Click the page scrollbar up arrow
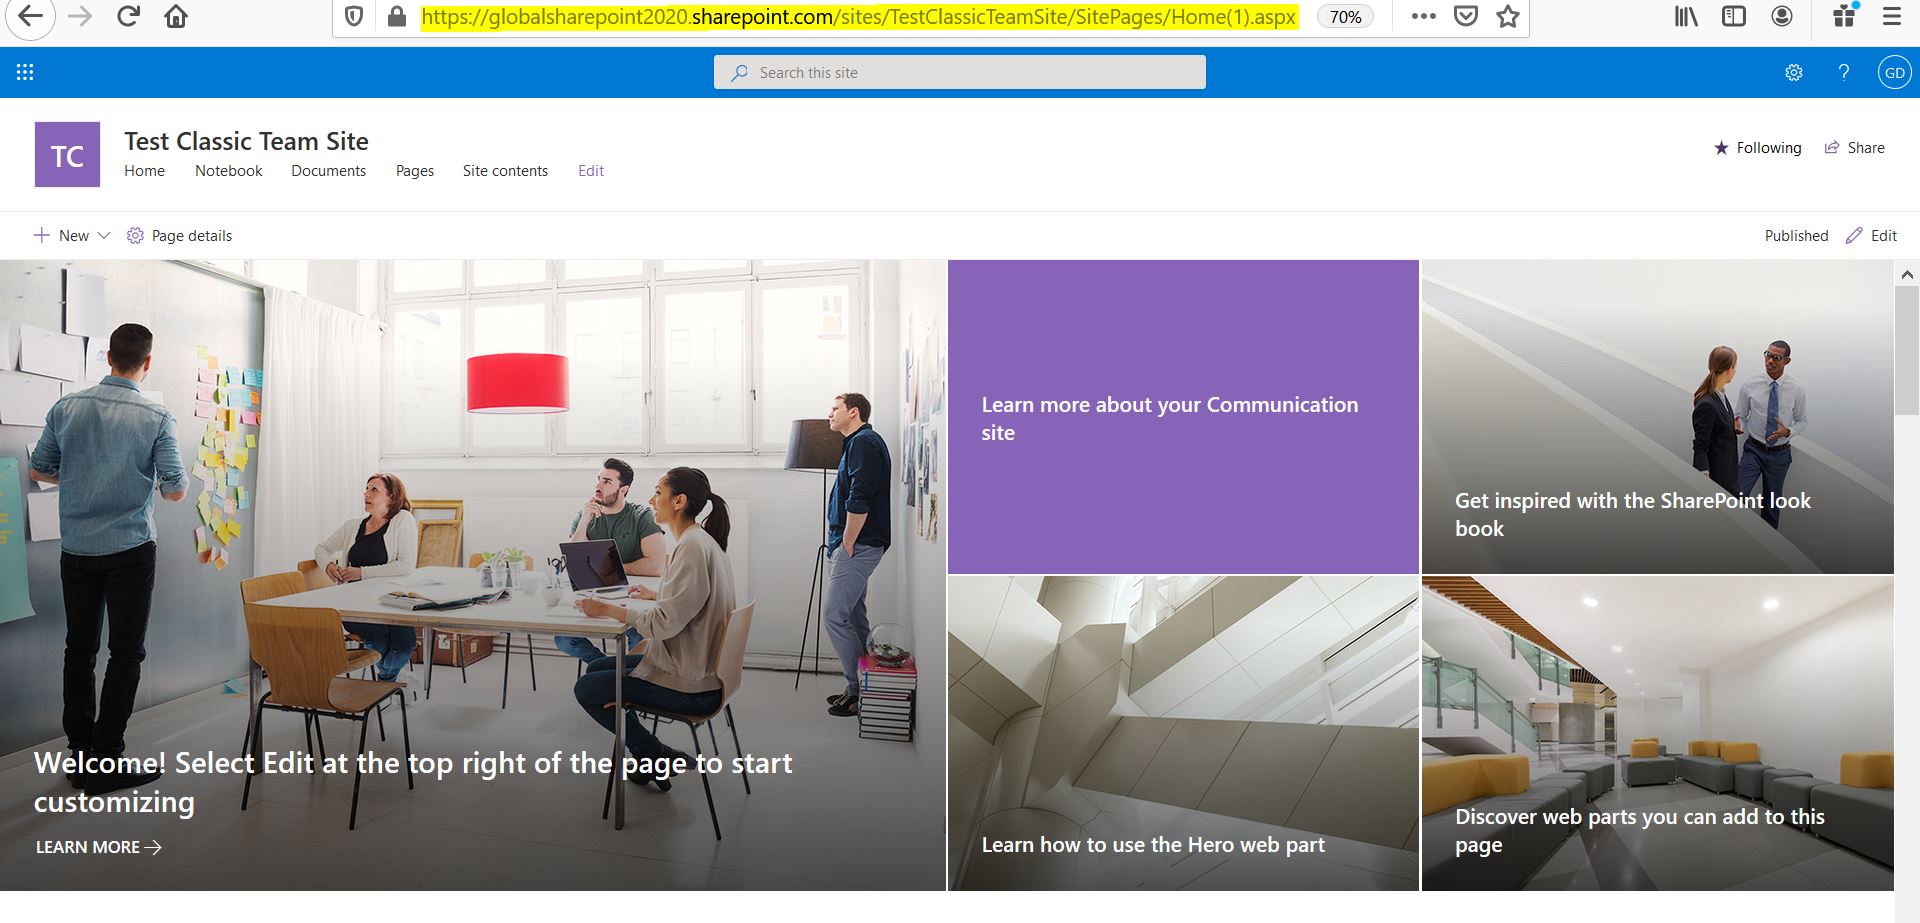This screenshot has width=1920, height=923. (x=1907, y=274)
